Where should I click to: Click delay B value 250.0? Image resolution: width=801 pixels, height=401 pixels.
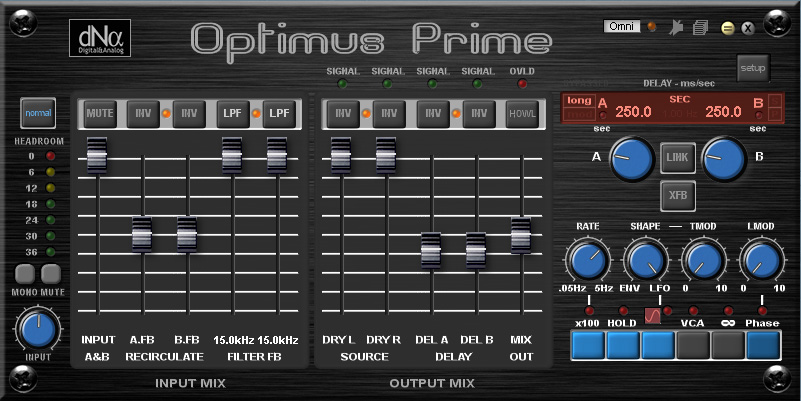[x=723, y=112]
